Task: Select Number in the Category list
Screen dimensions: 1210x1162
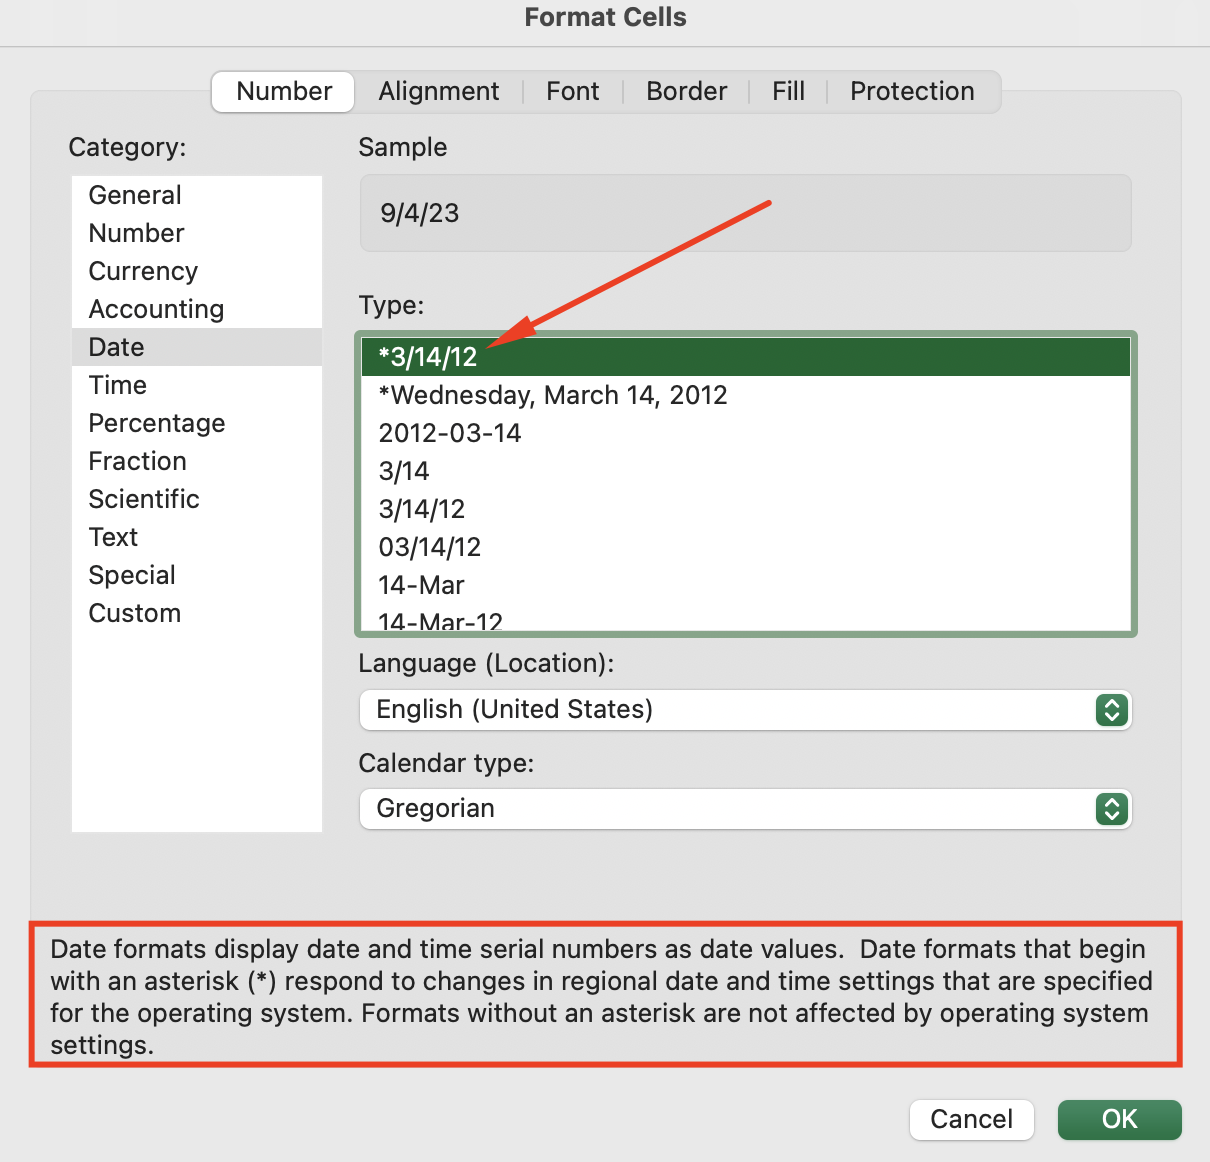Action: [x=197, y=233]
